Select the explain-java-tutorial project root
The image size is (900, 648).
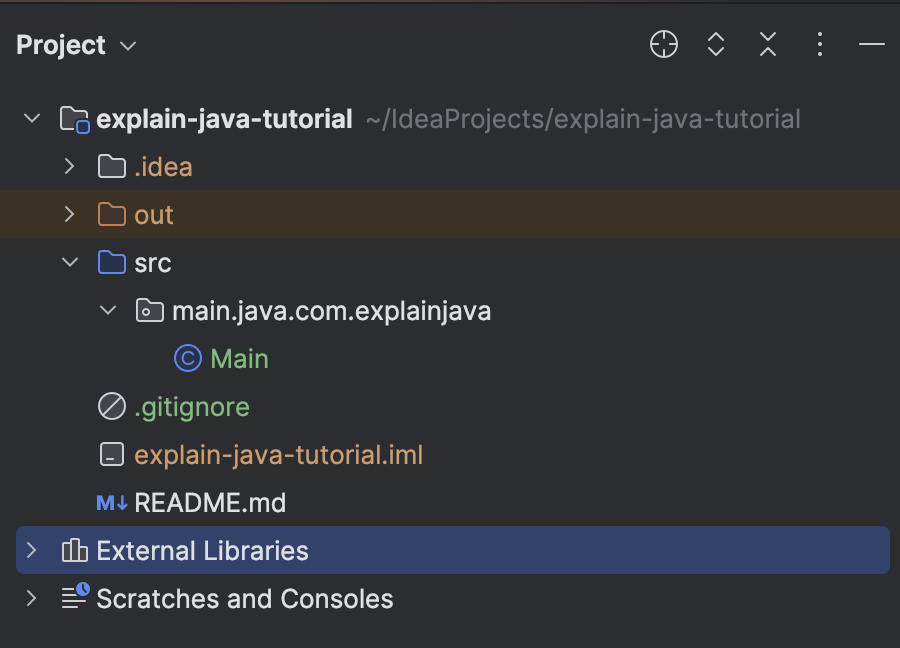224,120
